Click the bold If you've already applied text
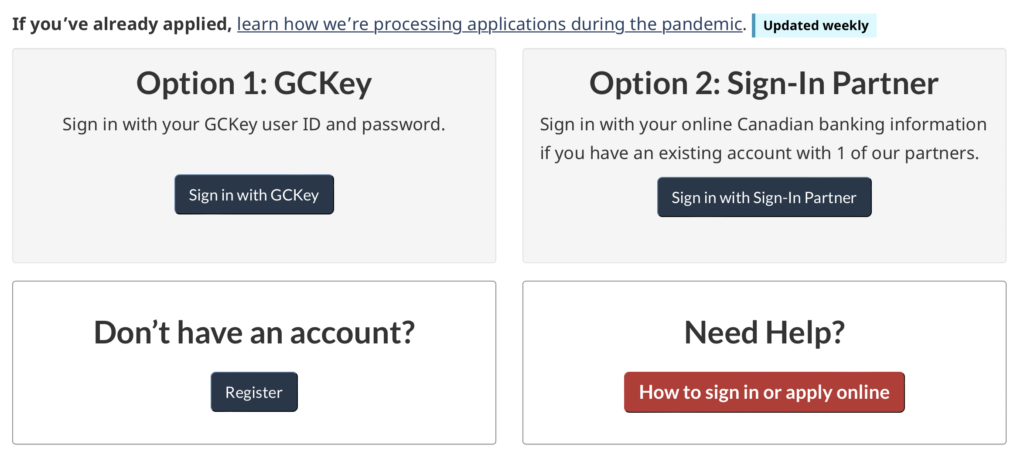1024x455 pixels. (122, 24)
